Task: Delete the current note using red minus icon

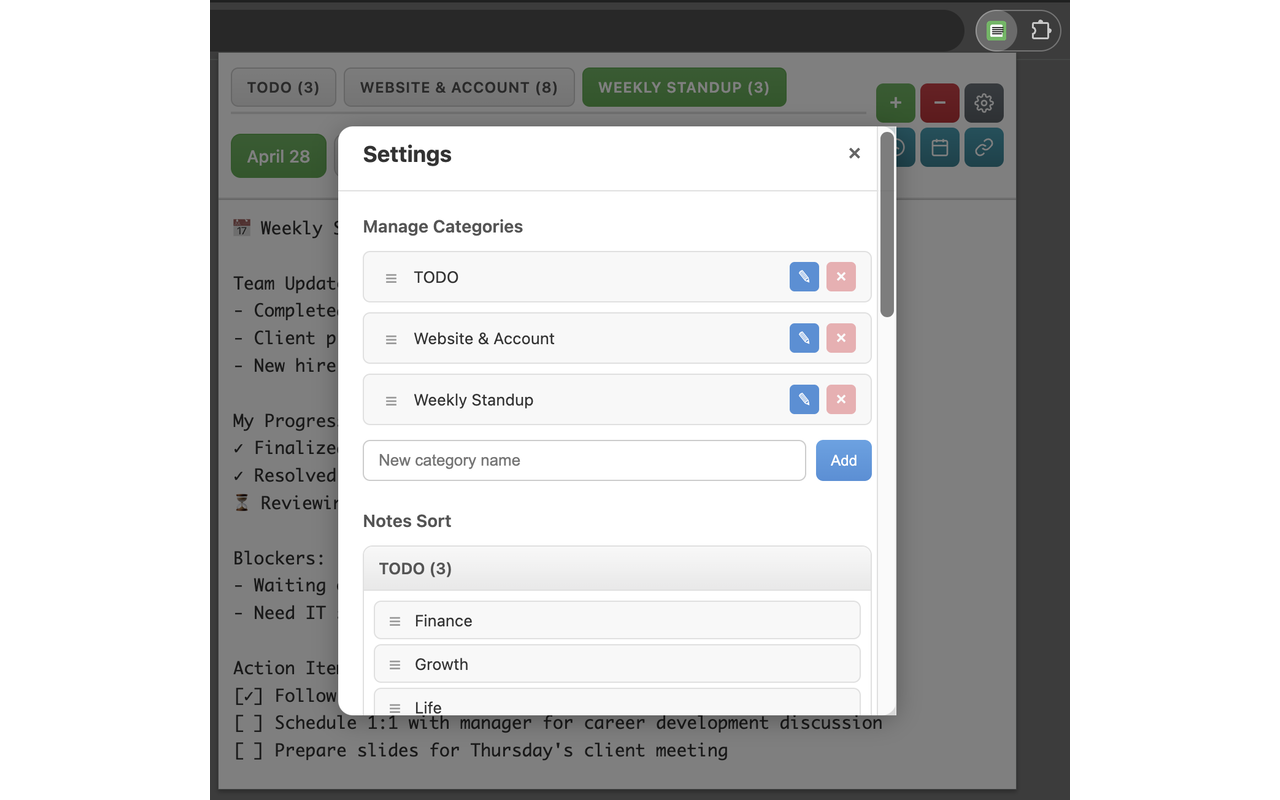Action: (x=939, y=103)
